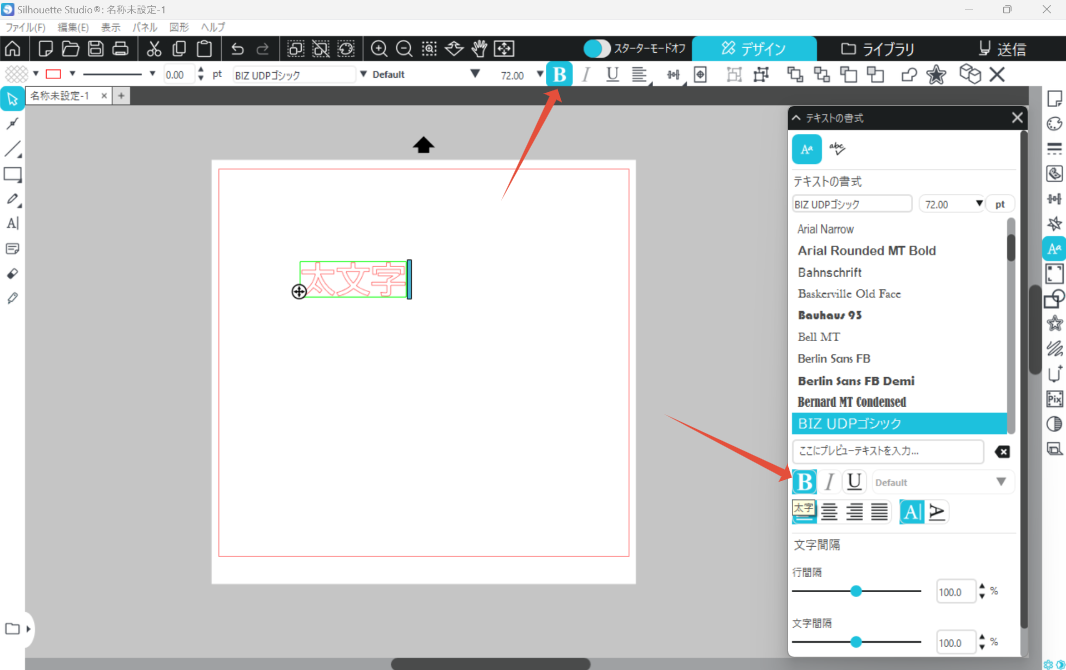Viewport: 1066px width, 670px height.
Task: Click the Home icon in top toolbar
Action: 12,49
